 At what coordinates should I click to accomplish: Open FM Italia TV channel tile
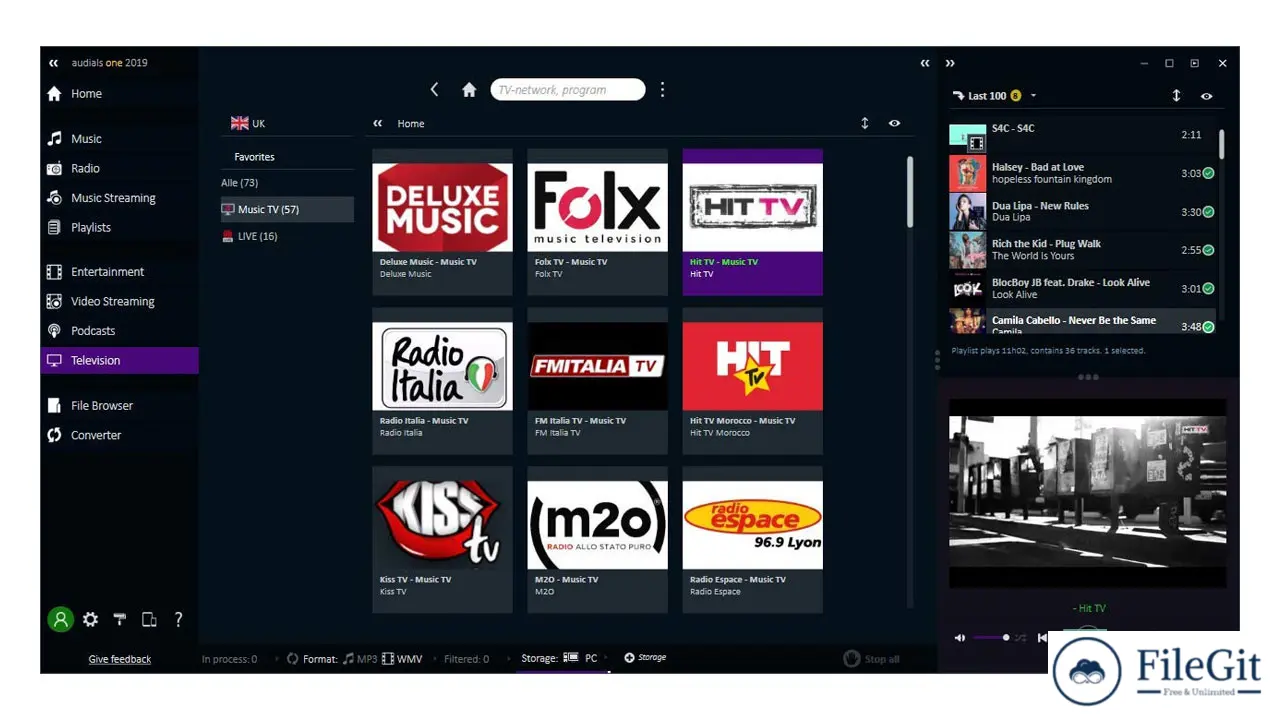click(597, 381)
